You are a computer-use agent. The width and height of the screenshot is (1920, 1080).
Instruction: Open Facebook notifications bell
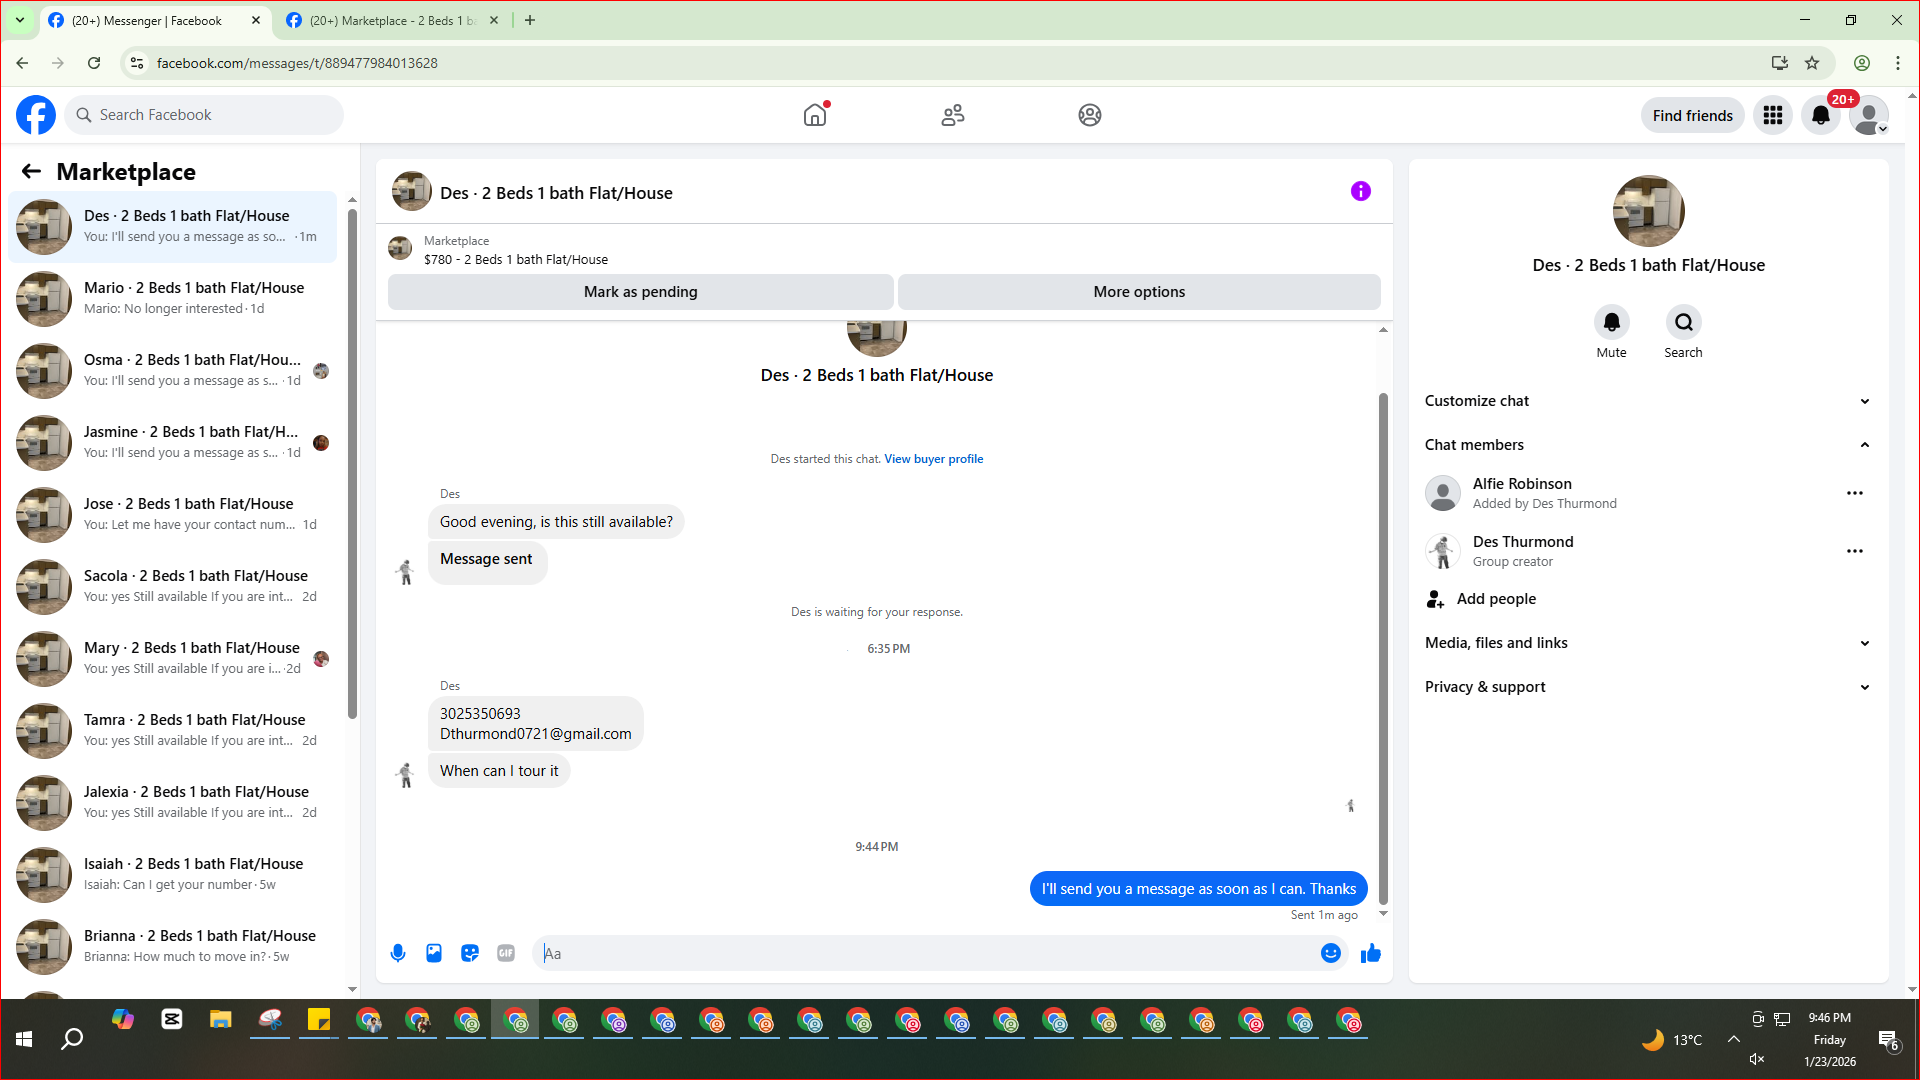[x=1820, y=115]
